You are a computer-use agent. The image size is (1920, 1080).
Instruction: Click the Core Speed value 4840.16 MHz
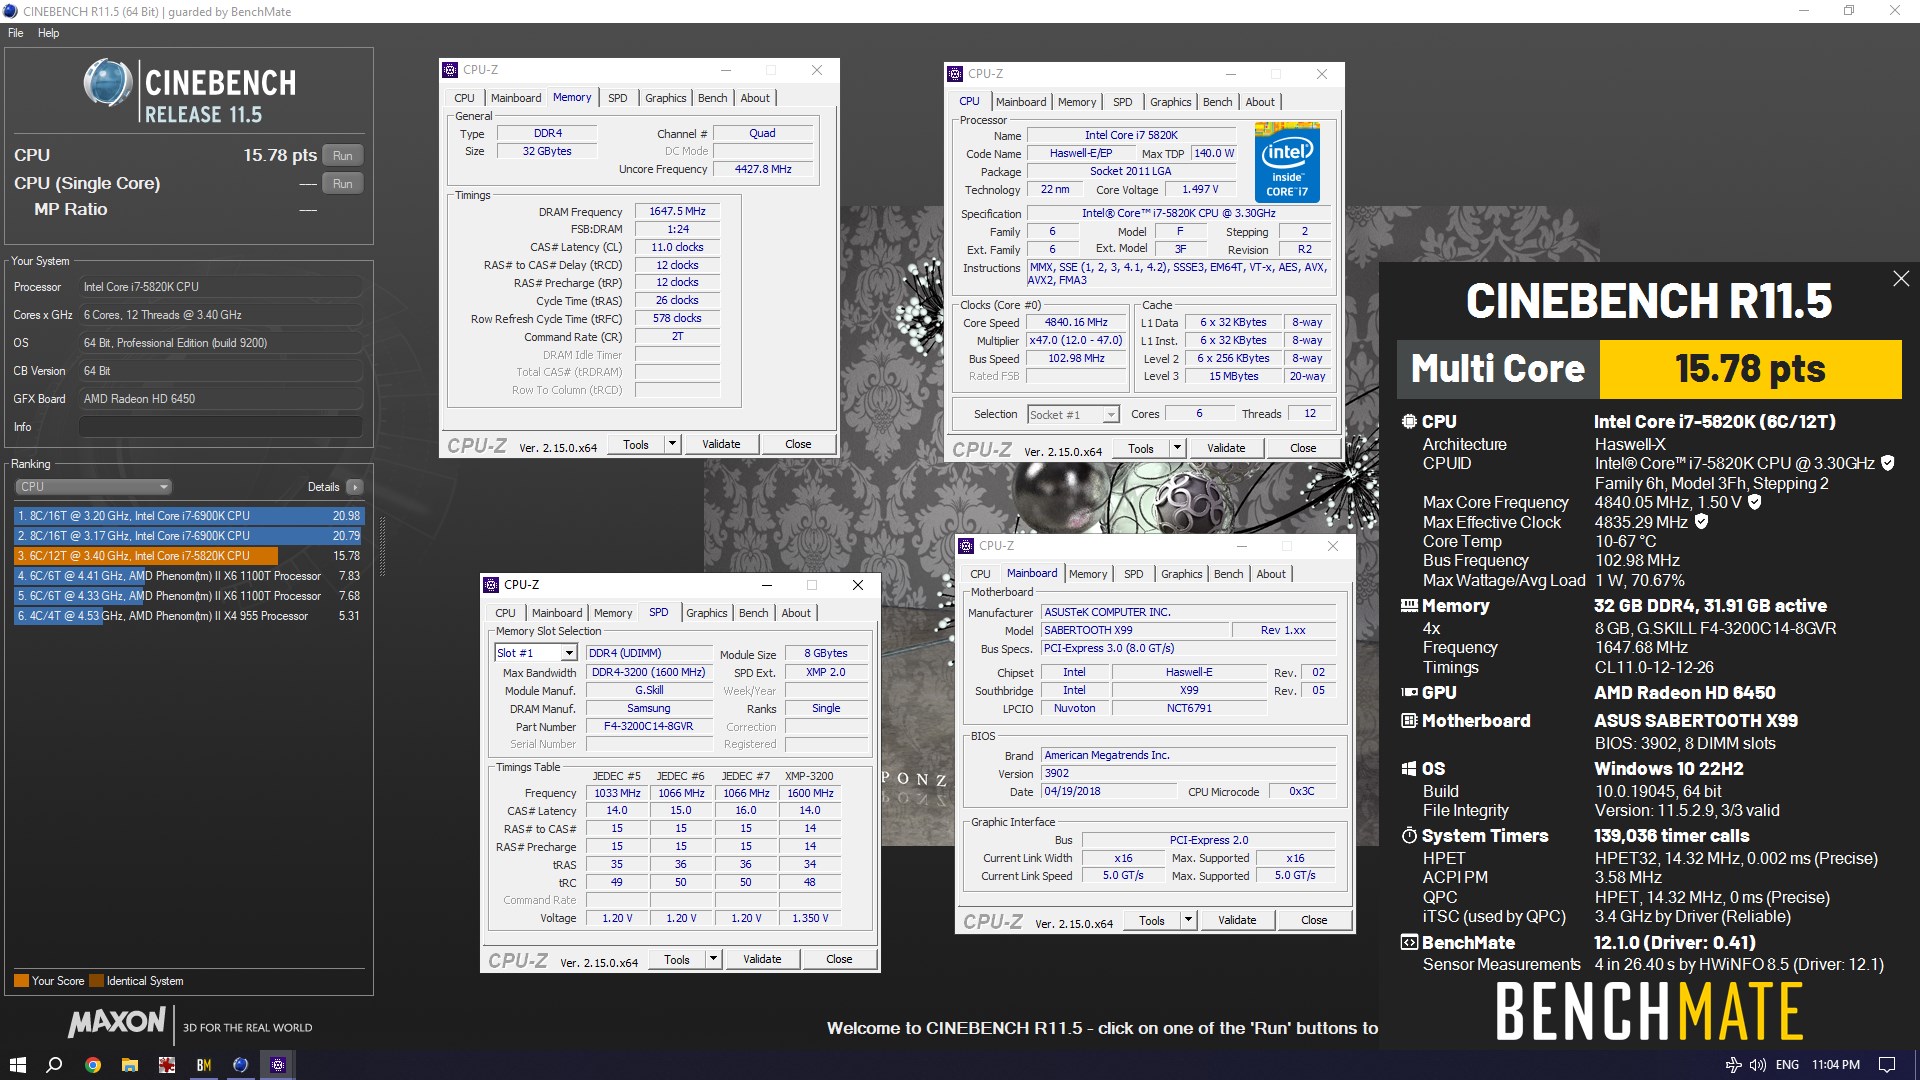1076,323
